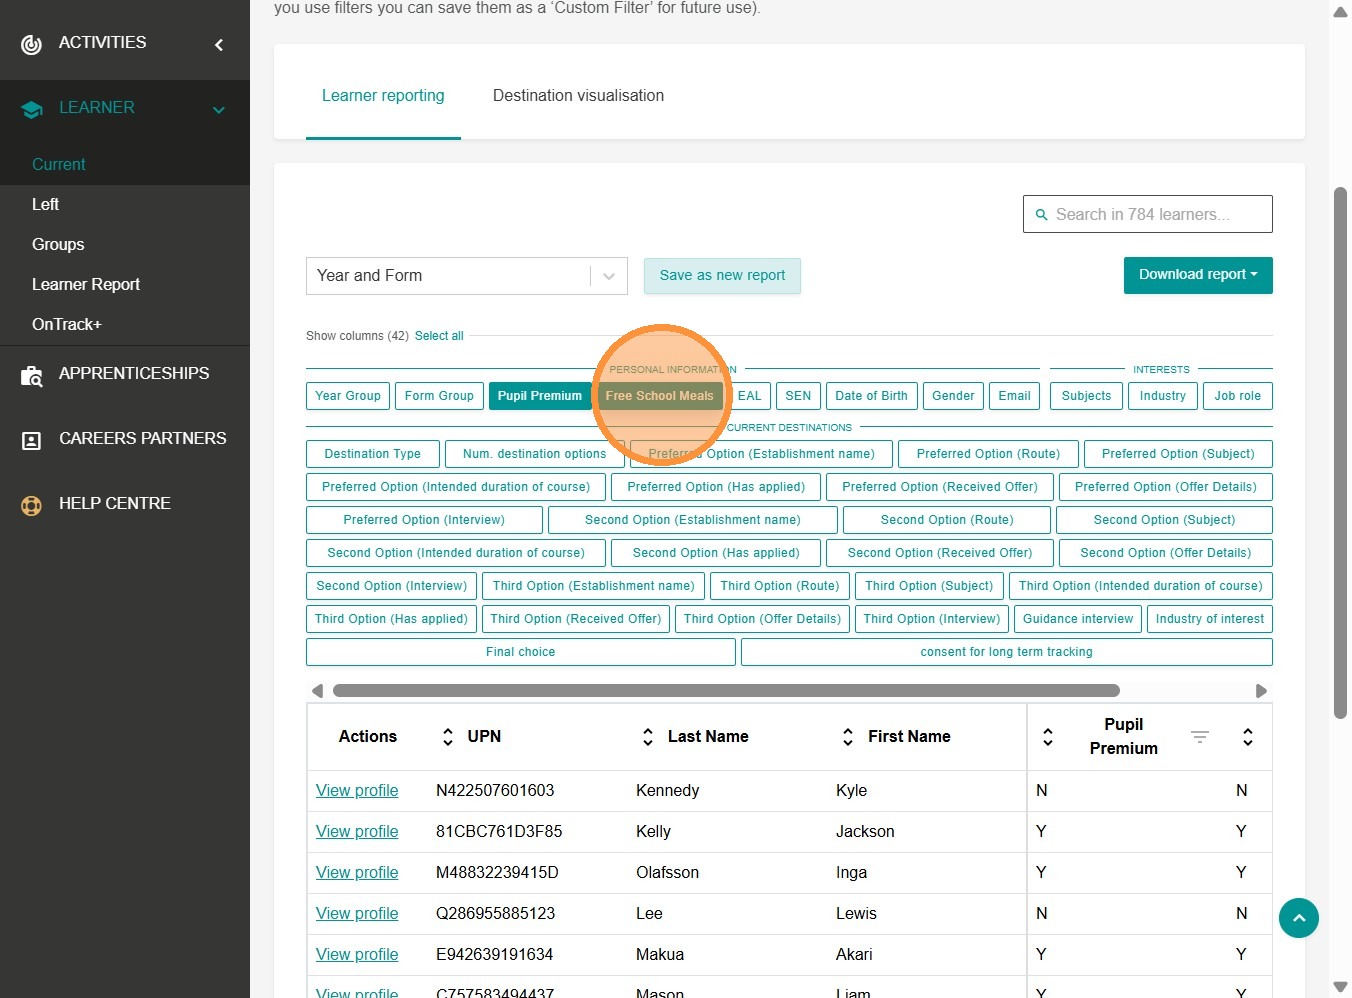Open the Groups menu item
Screen dimensions: 1352x998
pyautogui.click(x=58, y=245)
